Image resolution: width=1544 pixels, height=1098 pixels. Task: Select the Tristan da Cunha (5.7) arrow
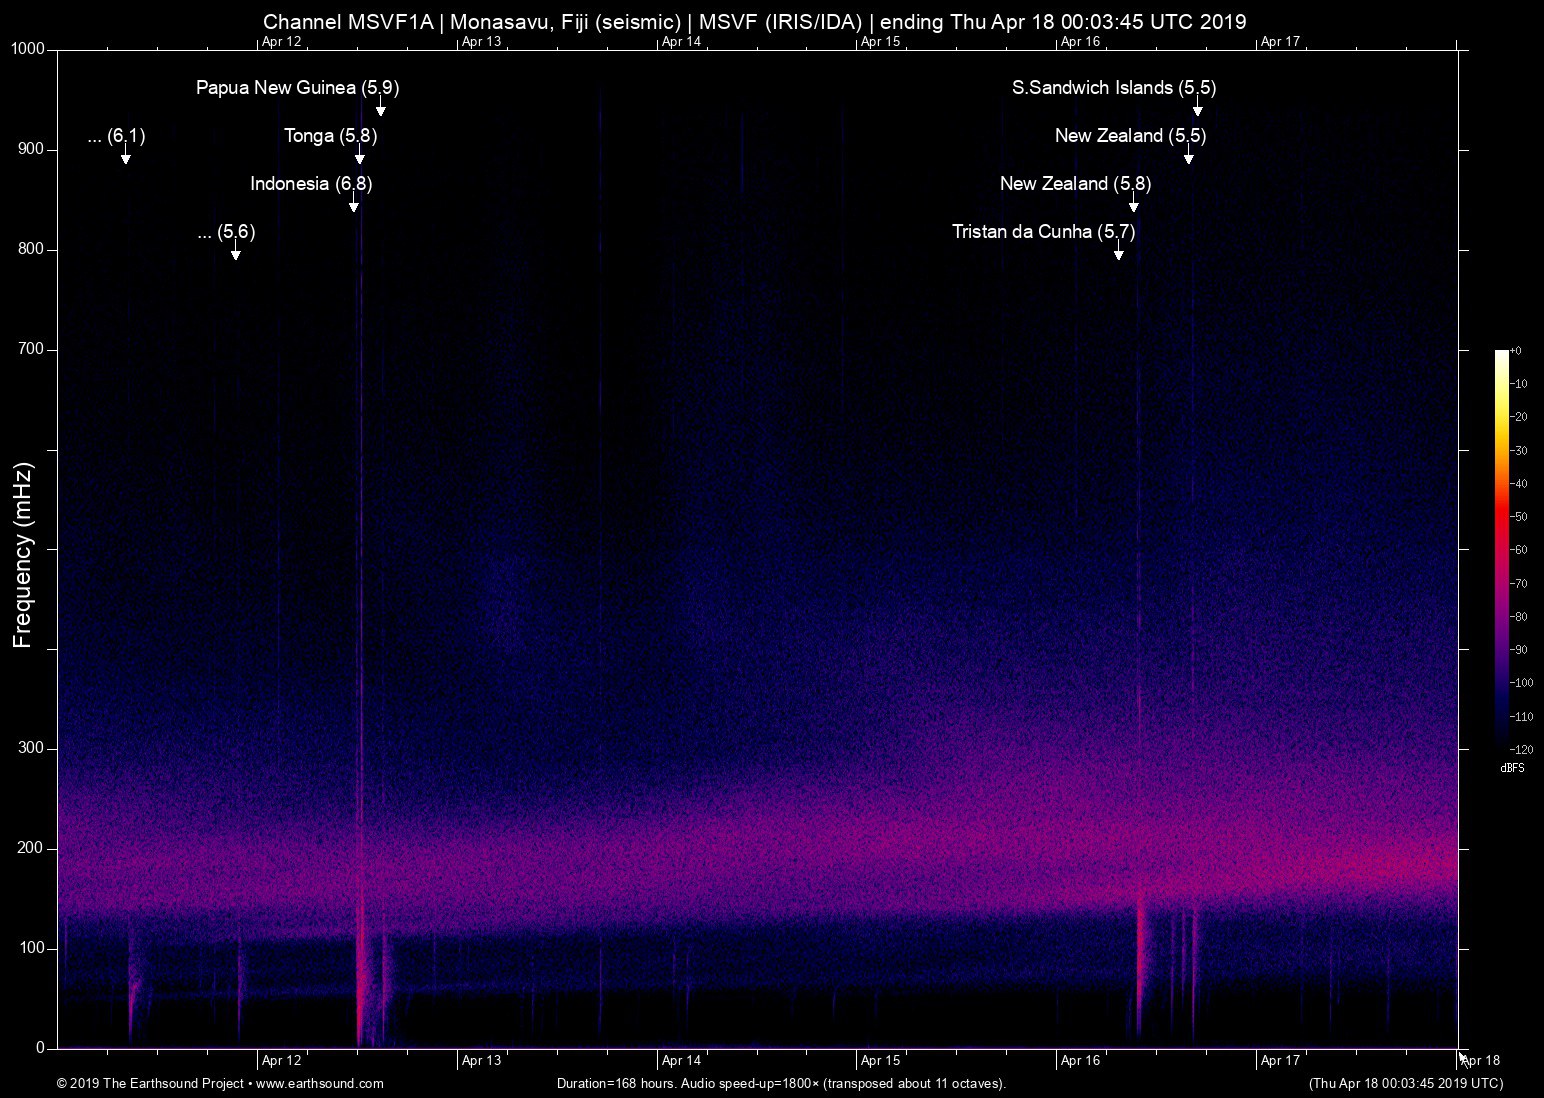pyautogui.click(x=1119, y=253)
